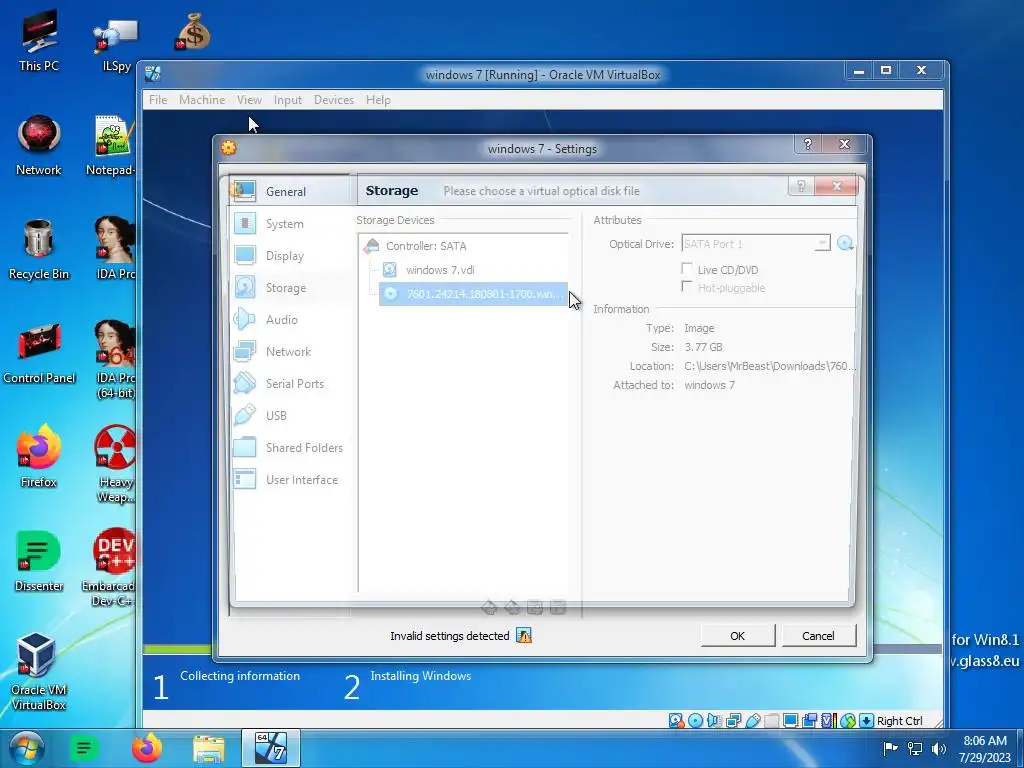Select the Control Panel desktop icon
Image resolution: width=1024 pixels, height=768 pixels.
point(39,353)
